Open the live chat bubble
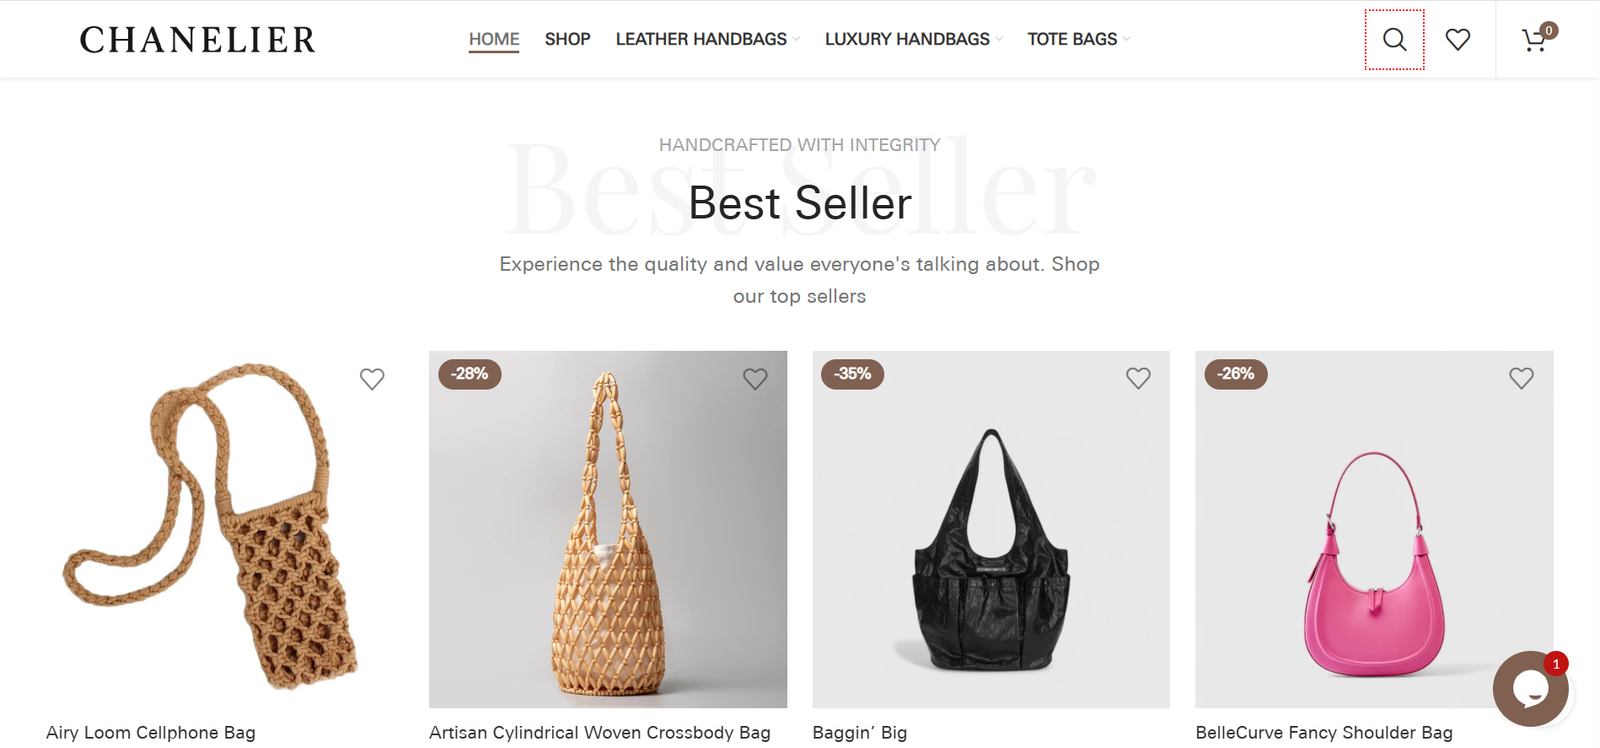This screenshot has height=748, width=1600. (1530, 688)
